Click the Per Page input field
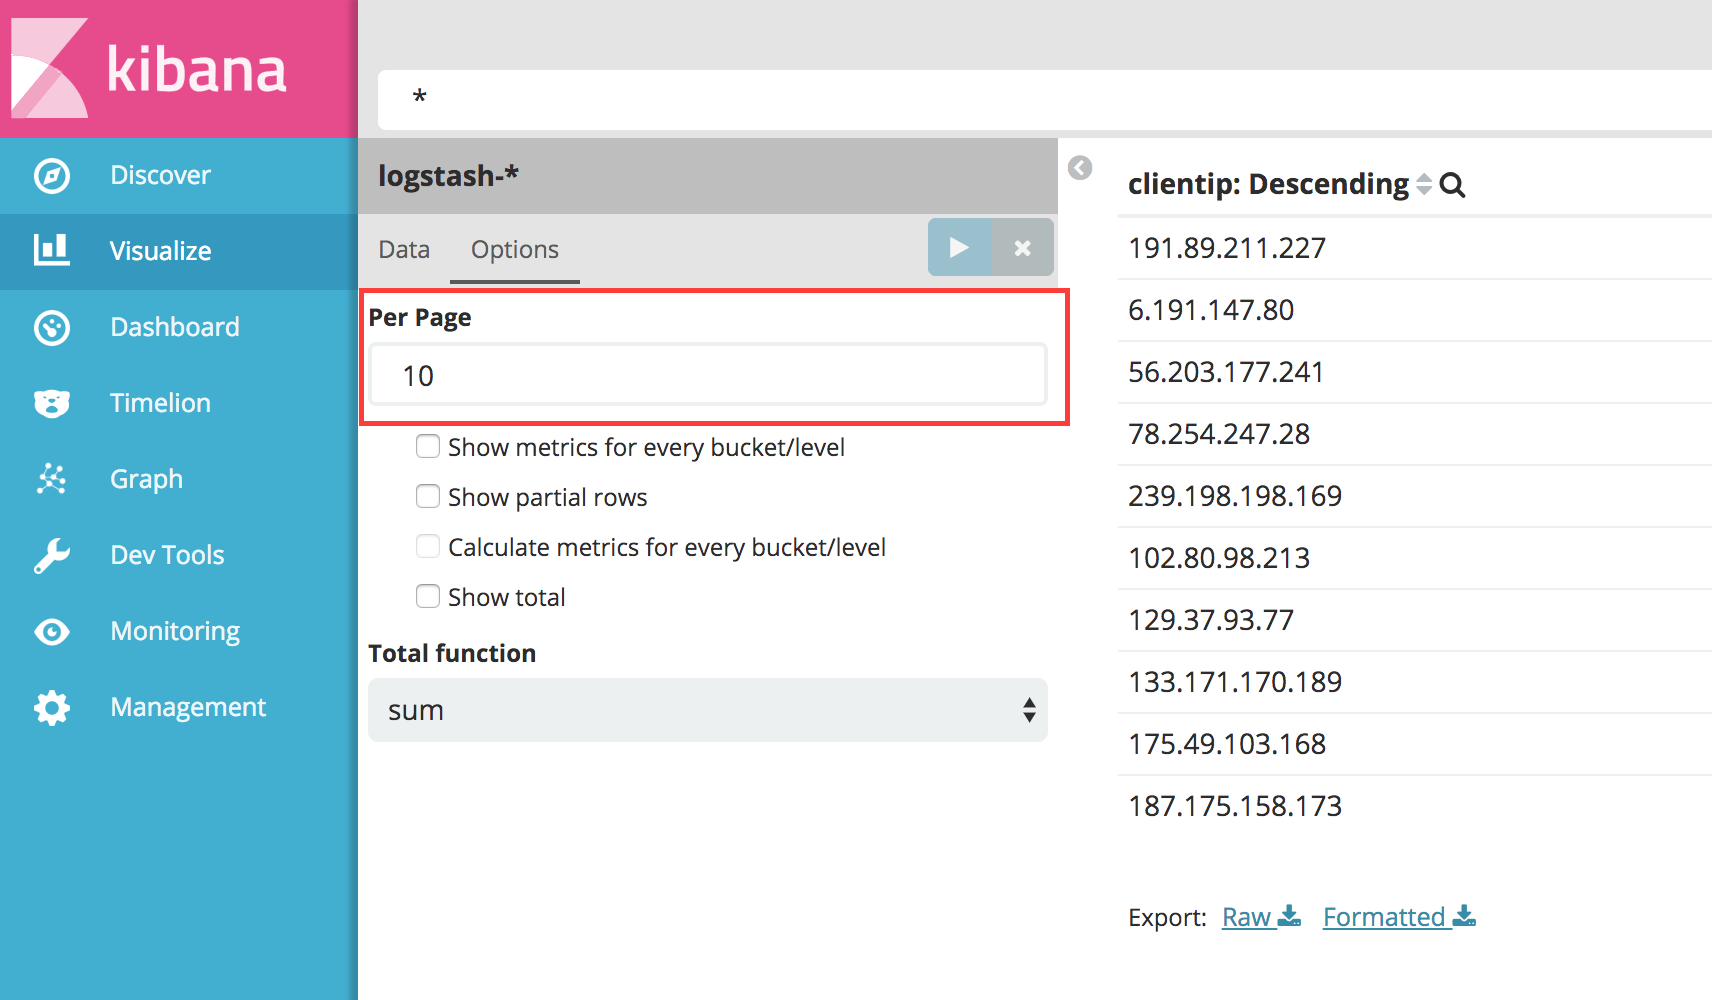Image resolution: width=1712 pixels, height=1000 pixels. click(708, 375)
